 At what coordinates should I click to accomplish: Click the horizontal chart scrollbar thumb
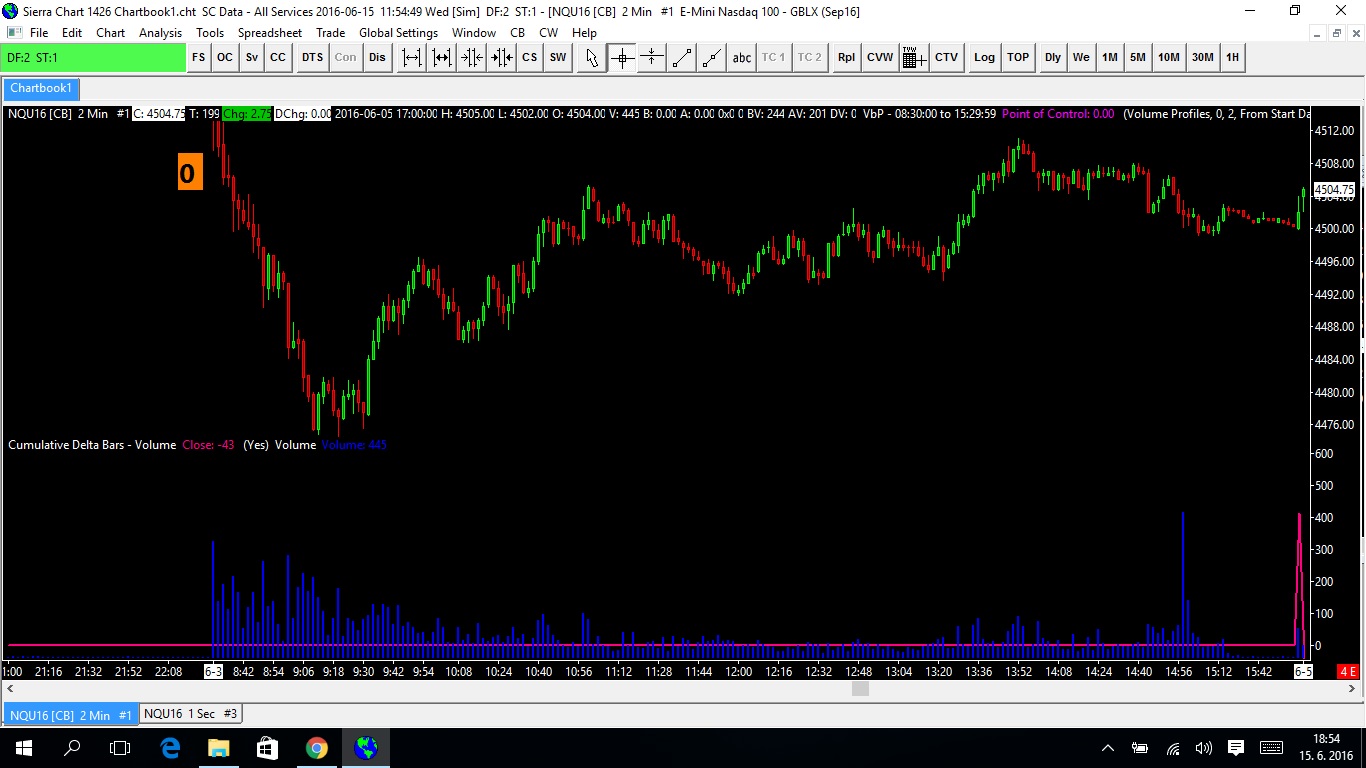[x=860, y=689]
